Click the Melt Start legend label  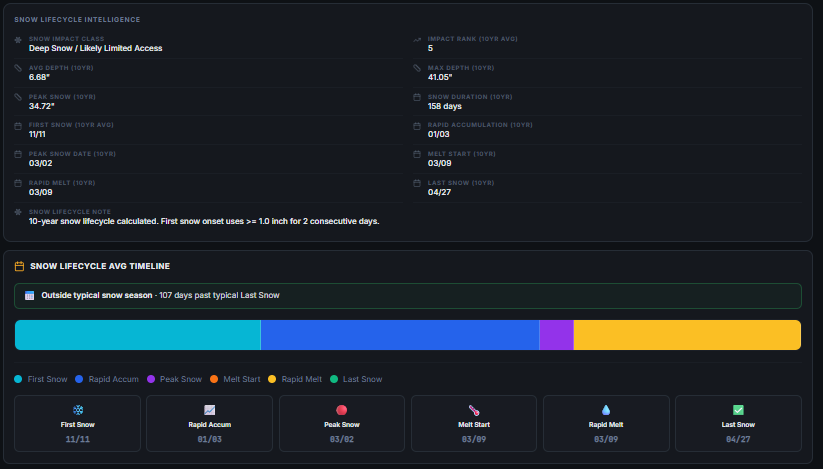(241, 379)
